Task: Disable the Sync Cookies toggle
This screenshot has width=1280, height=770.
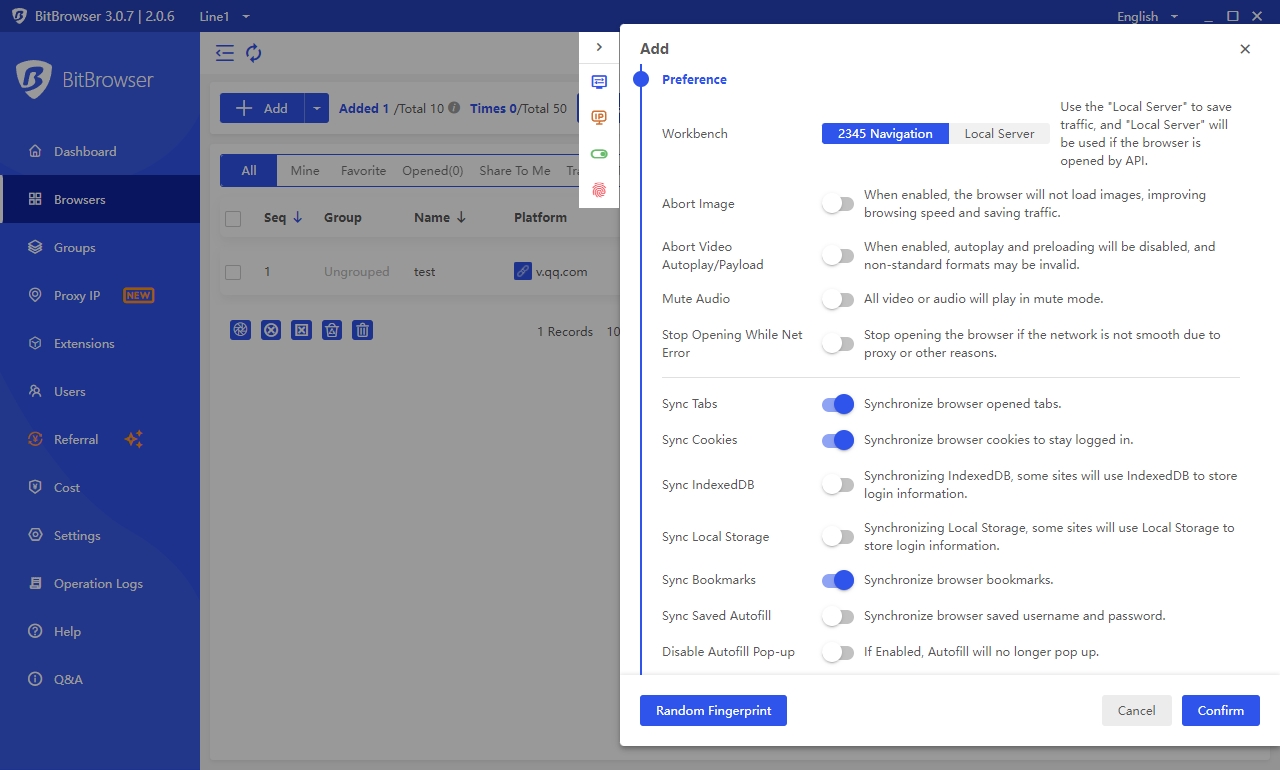Action: click(x=838, y=440)
